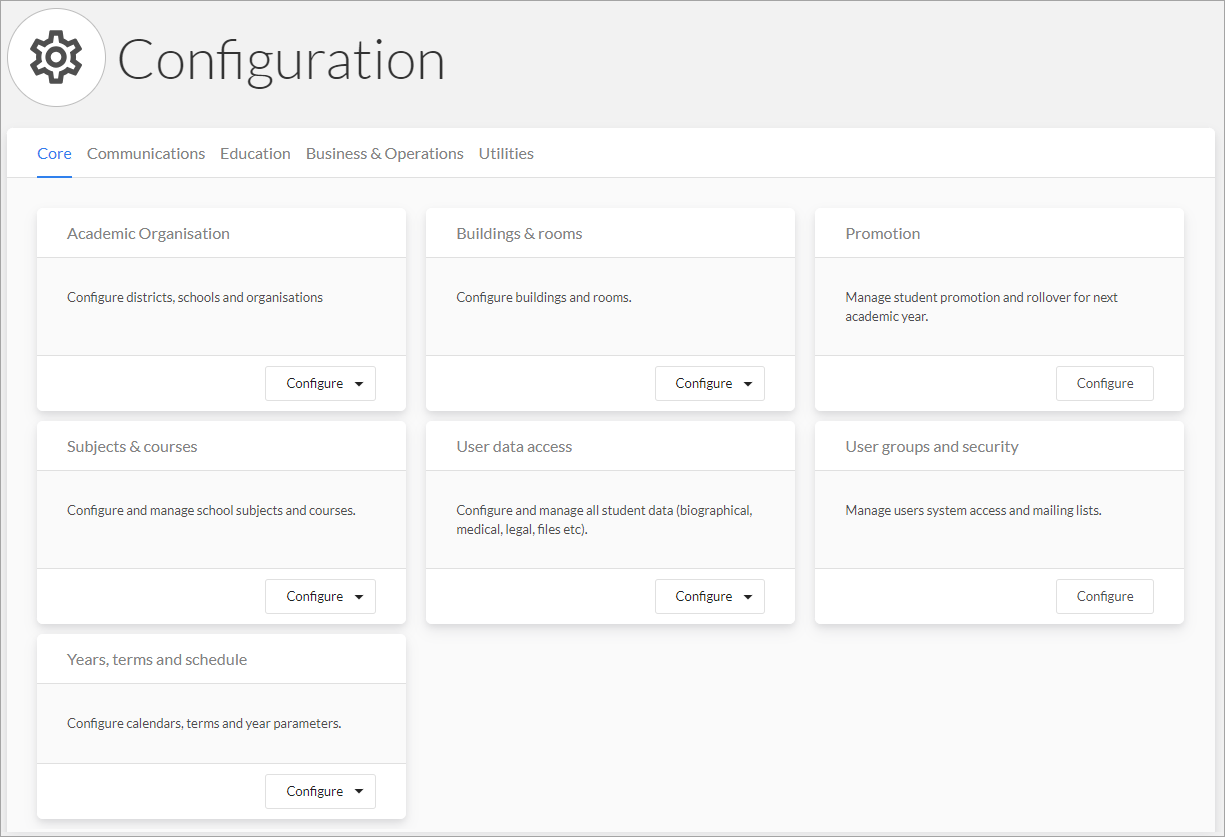Click Configure on the Buildings & rooms card
This screenshot has width=1225, height=837.
click(x=702, y=383)
